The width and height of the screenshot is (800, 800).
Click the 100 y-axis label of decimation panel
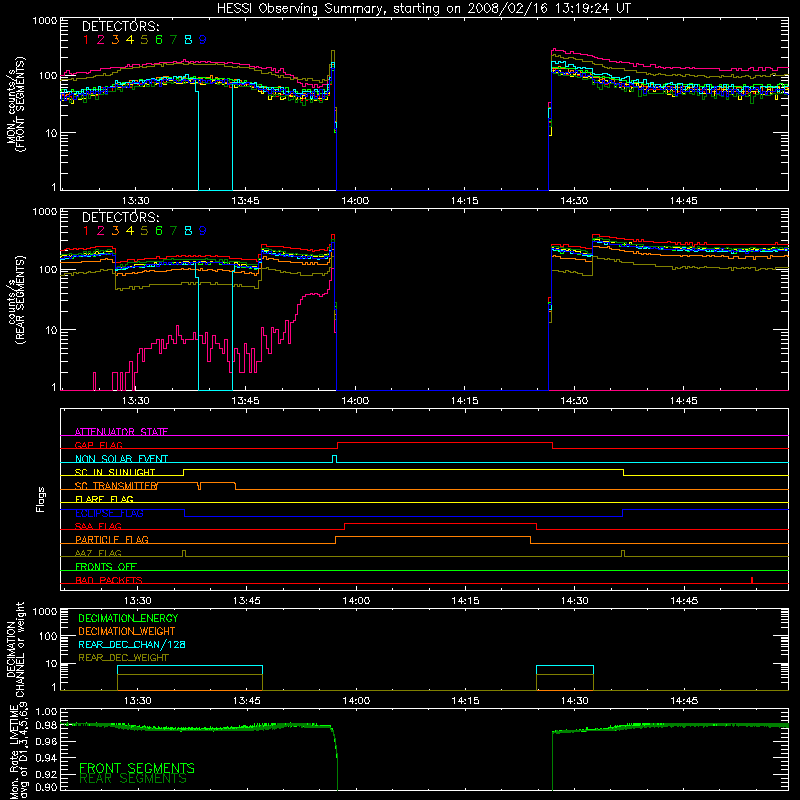tap(48, 636)
